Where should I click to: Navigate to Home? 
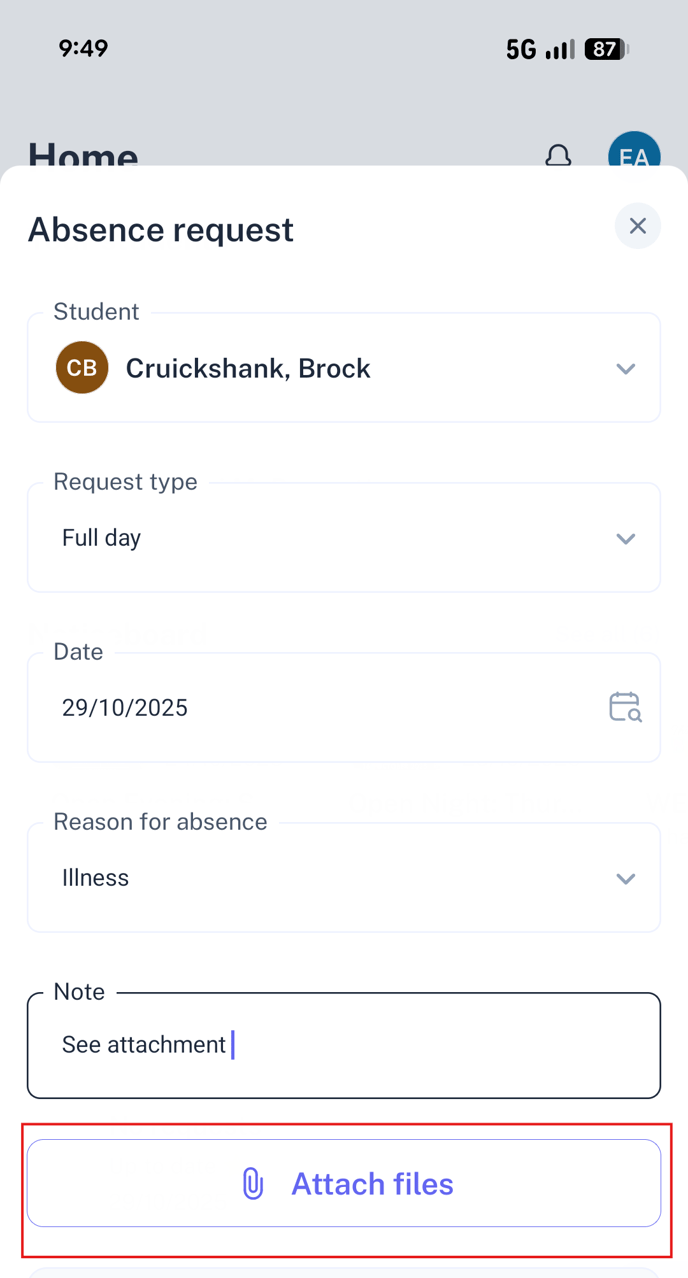tap(82, 157)
